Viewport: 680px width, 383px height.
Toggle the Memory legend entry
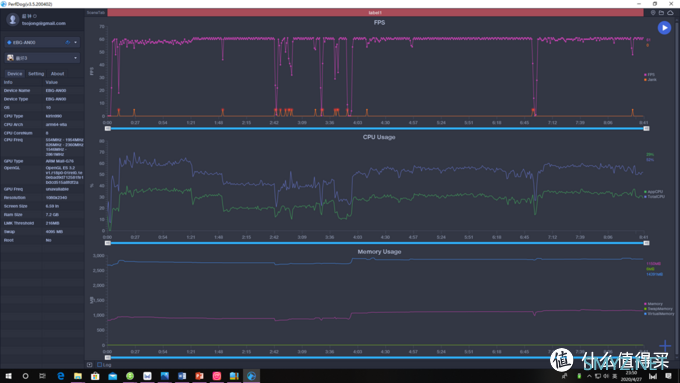pos(654,304)
